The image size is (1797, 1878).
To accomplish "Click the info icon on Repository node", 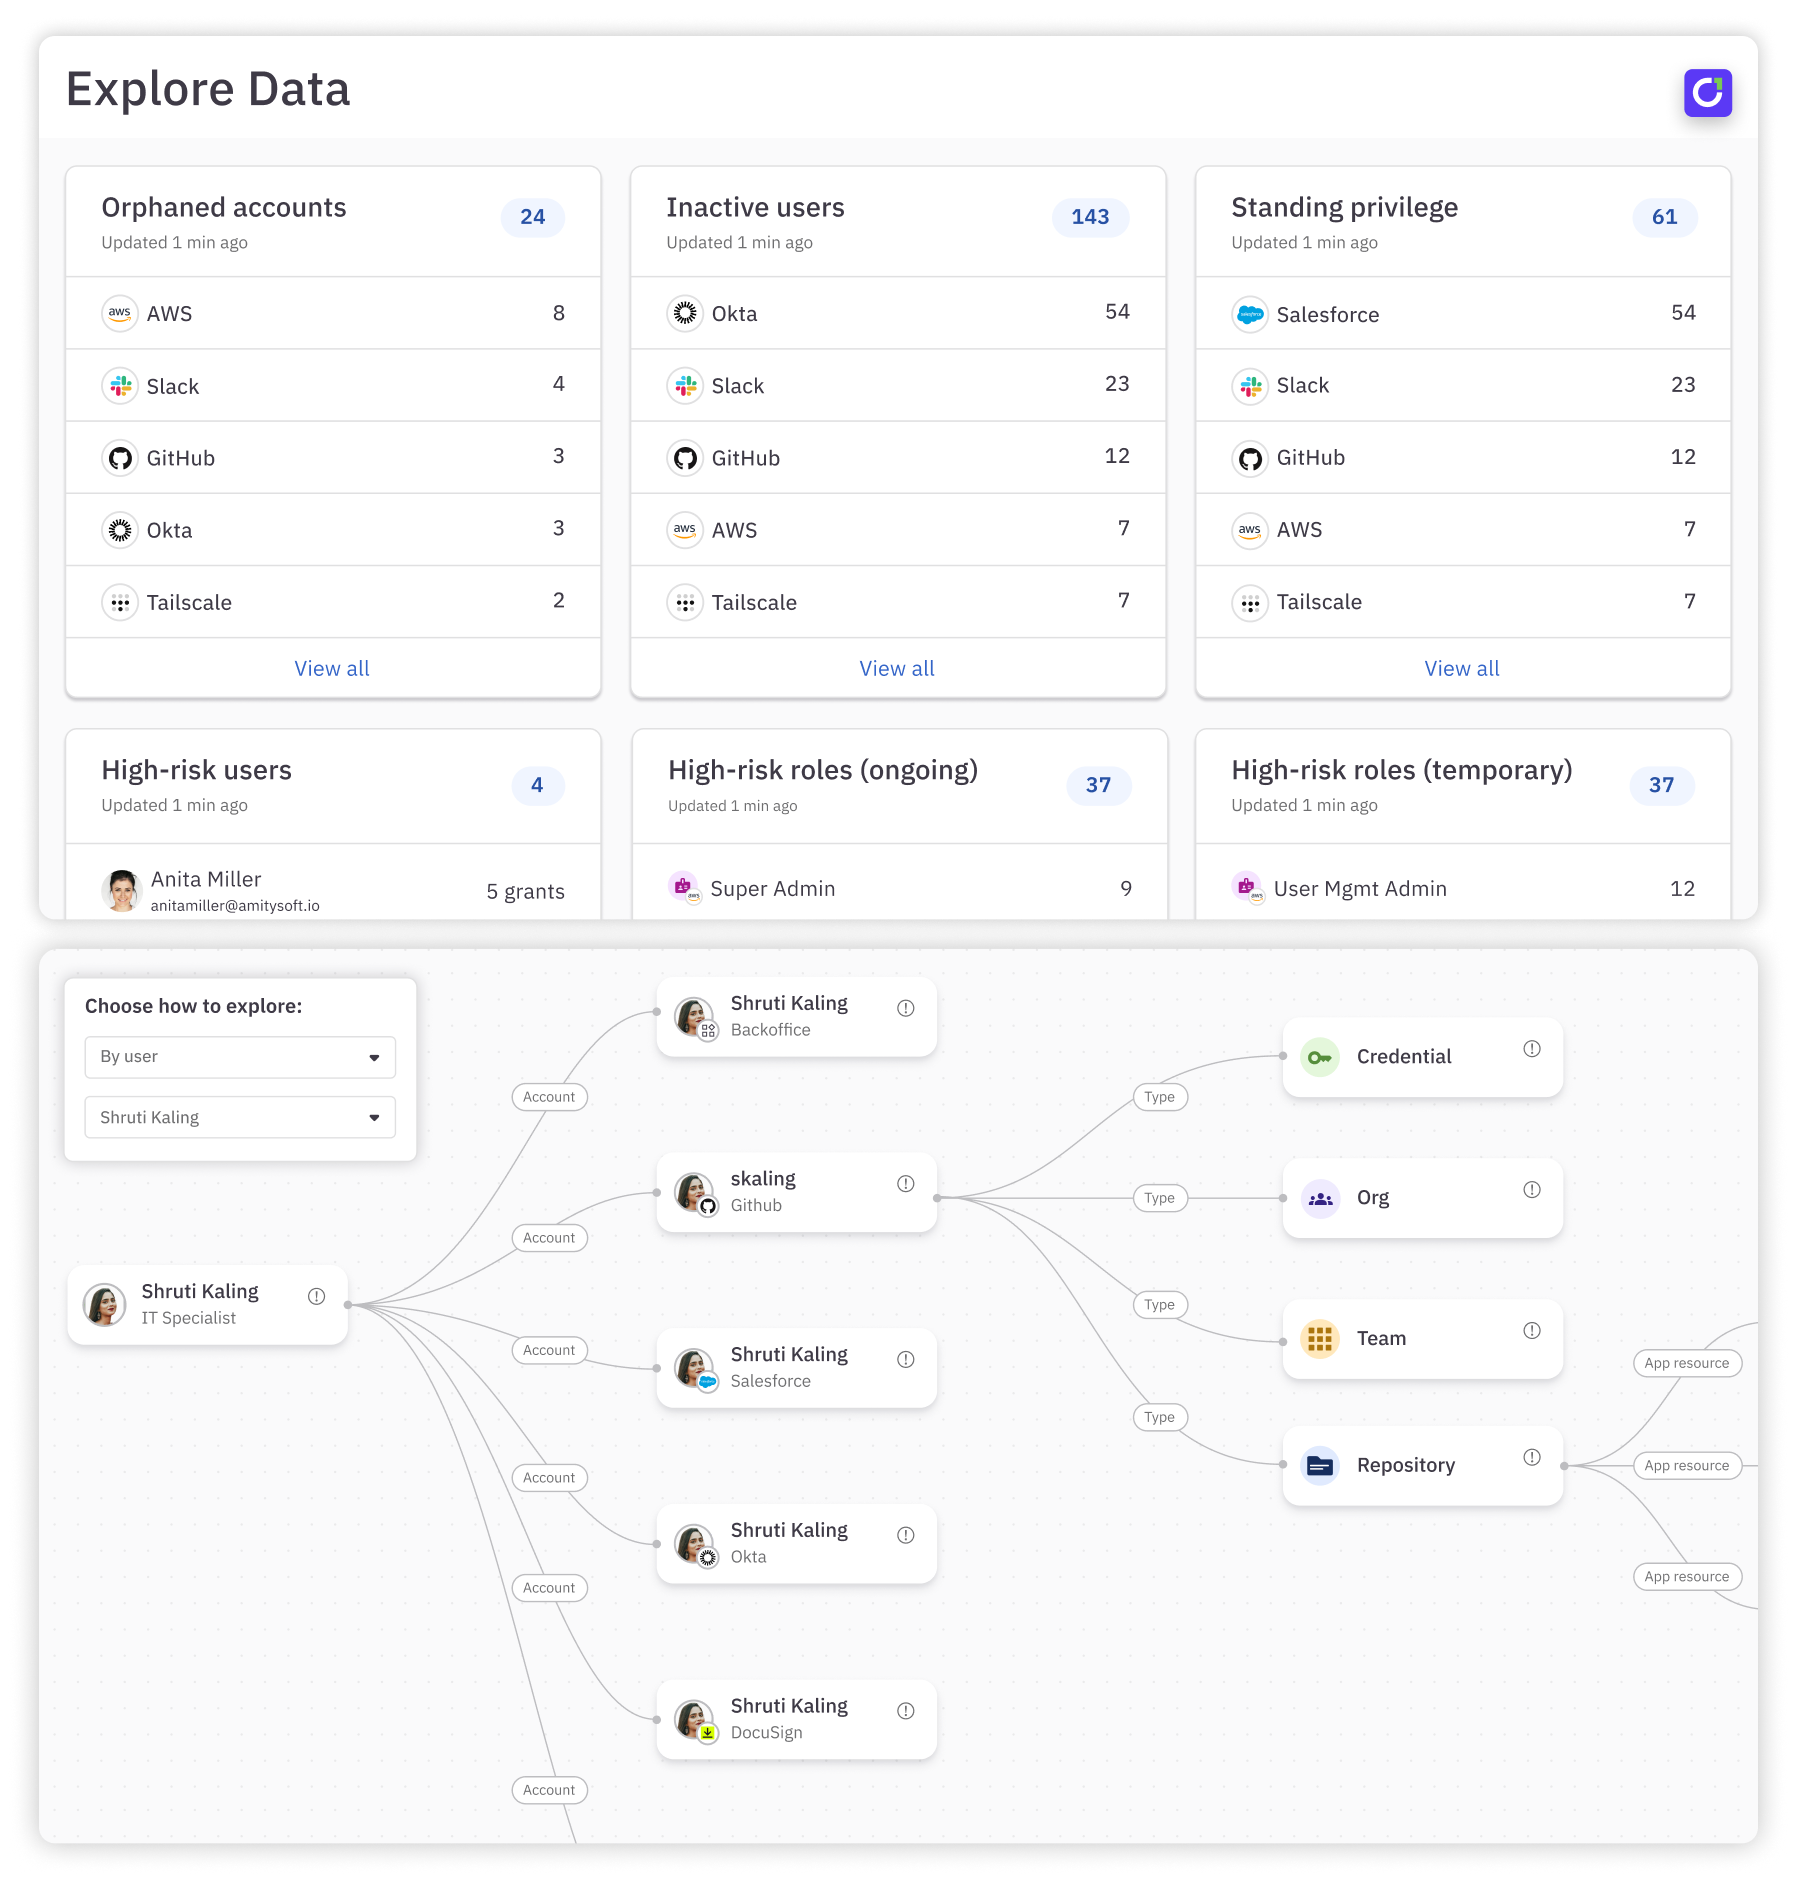I will pos(1531,1457).
